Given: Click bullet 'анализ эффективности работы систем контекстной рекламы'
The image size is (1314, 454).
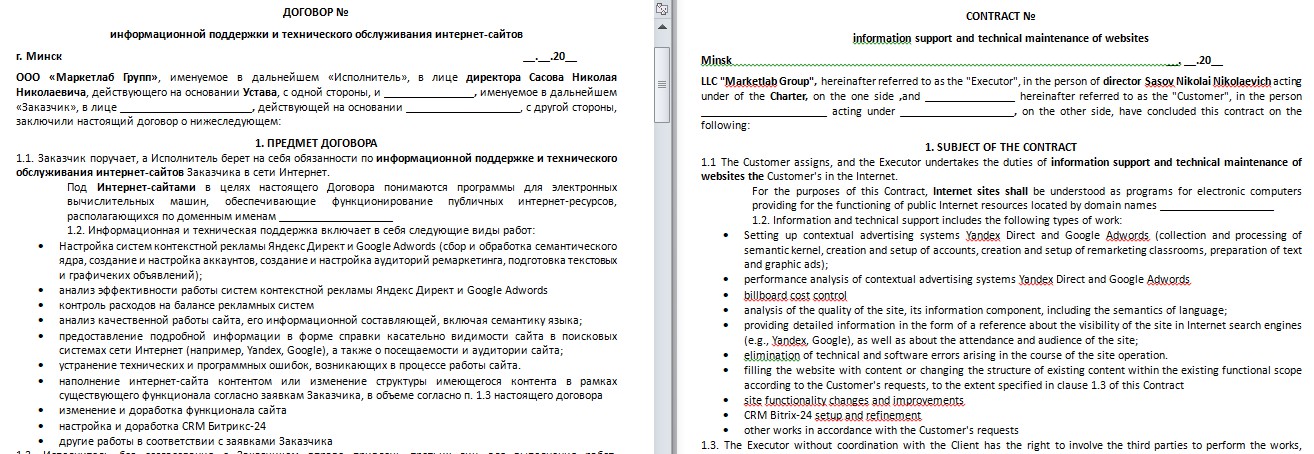Looking at the screenshot, I should [x=303, y=290].
